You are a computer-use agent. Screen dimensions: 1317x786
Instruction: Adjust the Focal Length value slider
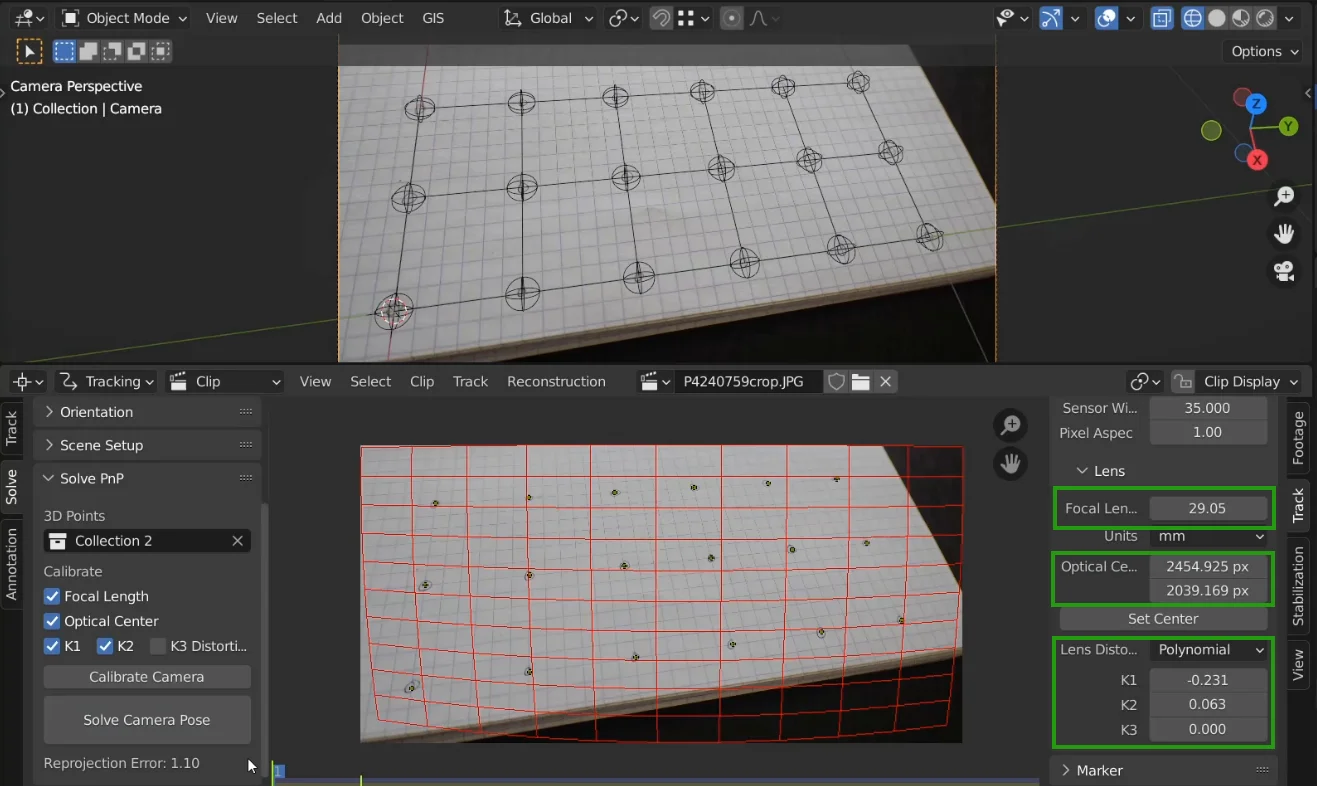coord(1209,507)
